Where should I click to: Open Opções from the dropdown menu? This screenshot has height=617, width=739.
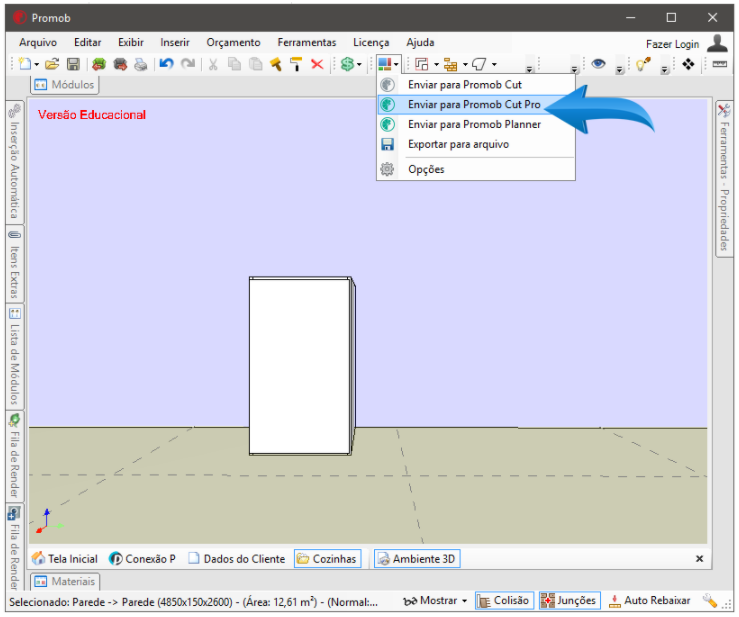476,169
